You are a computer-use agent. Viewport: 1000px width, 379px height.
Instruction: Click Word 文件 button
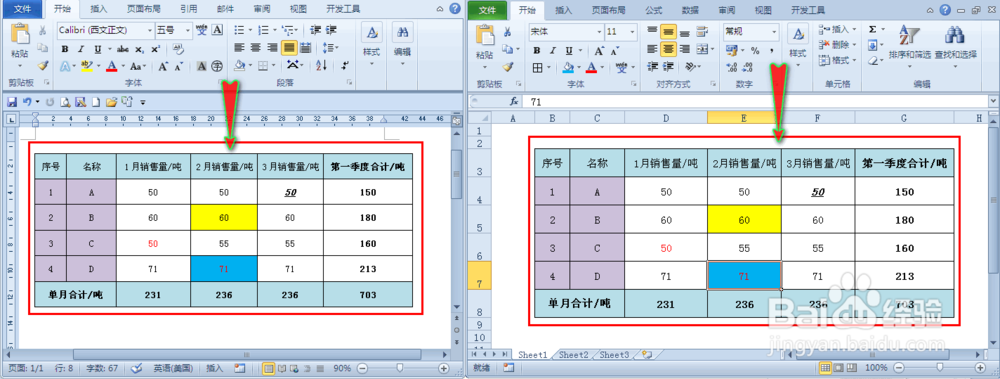click(22, 10)
